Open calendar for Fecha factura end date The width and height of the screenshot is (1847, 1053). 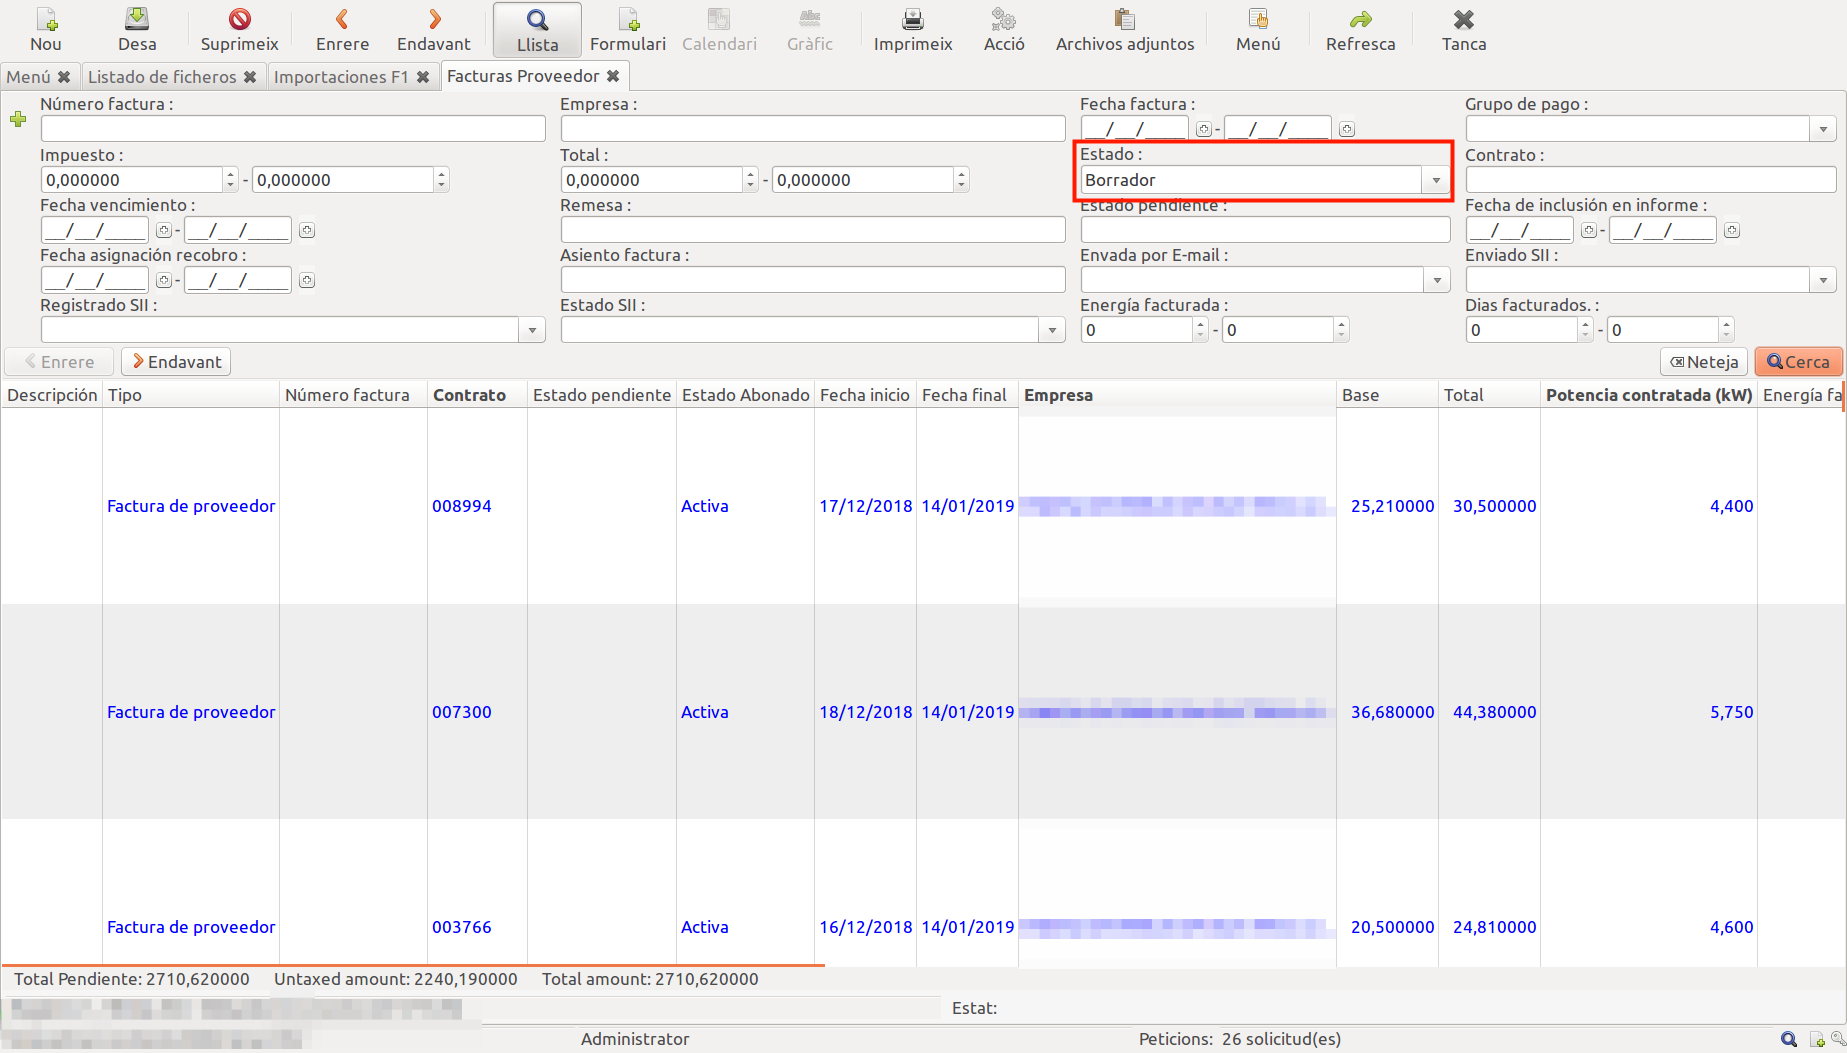[1347, 129]
